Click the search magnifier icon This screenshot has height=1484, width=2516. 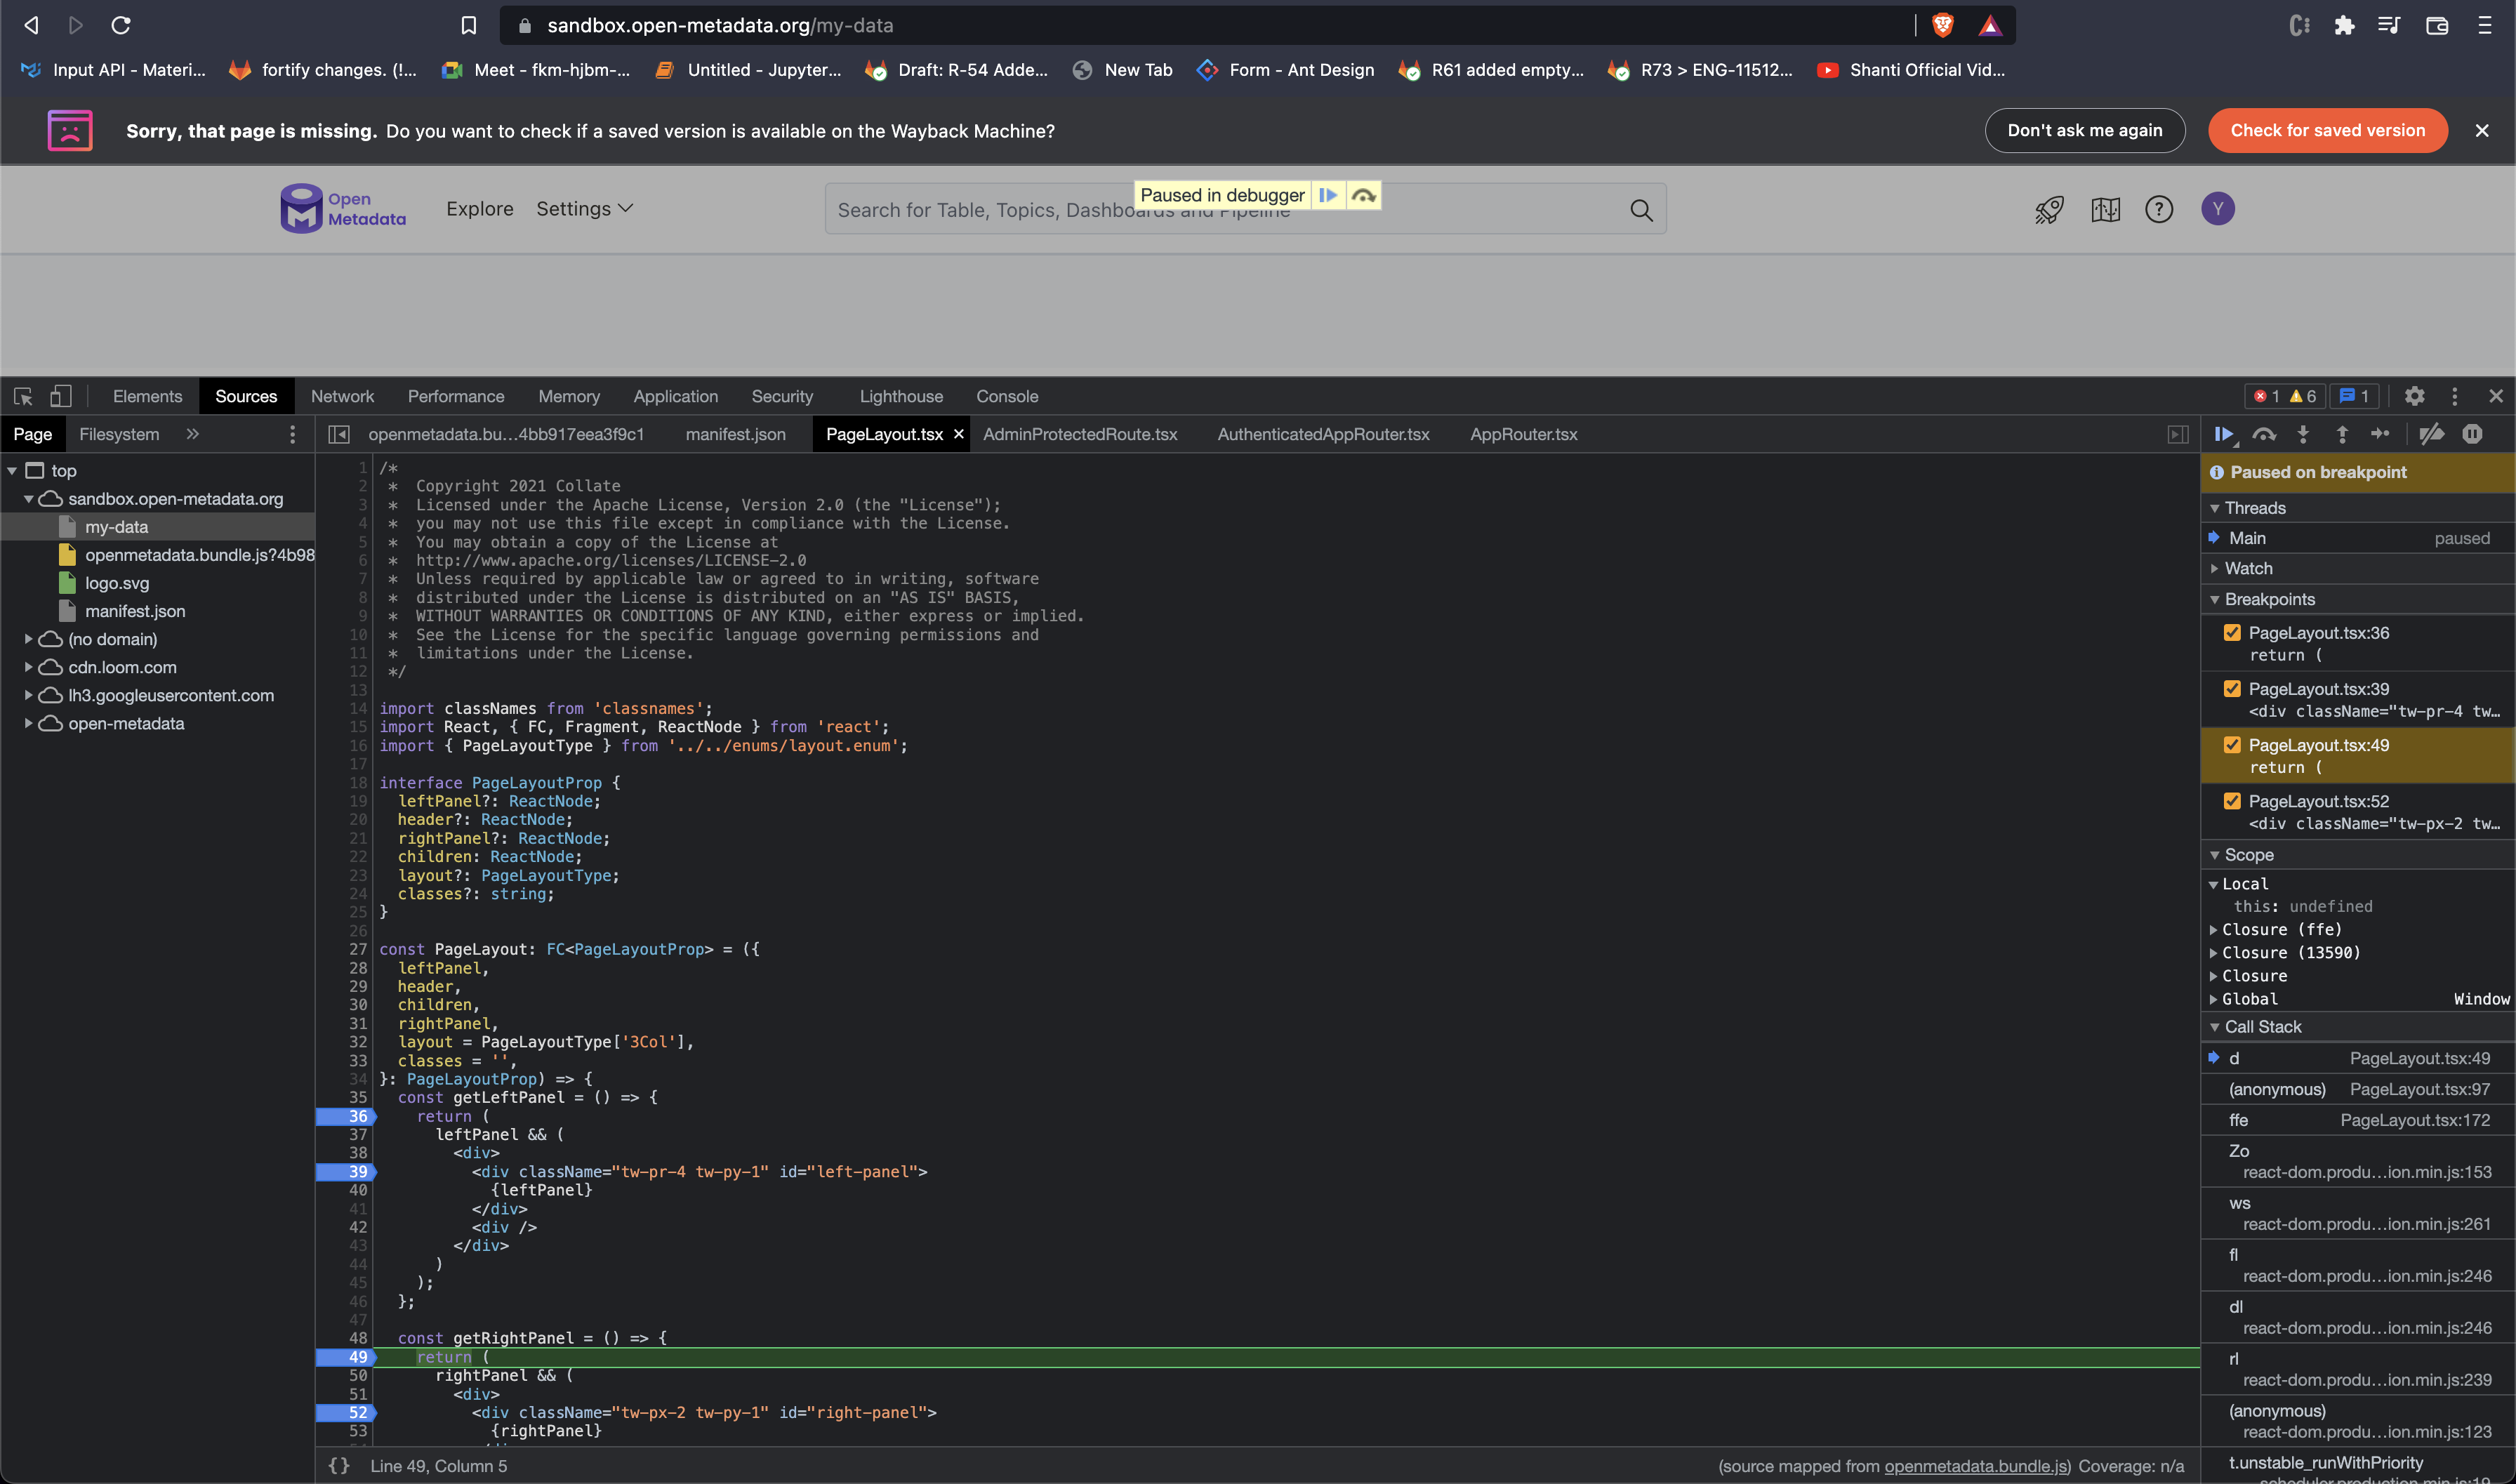pos(1641,210)
